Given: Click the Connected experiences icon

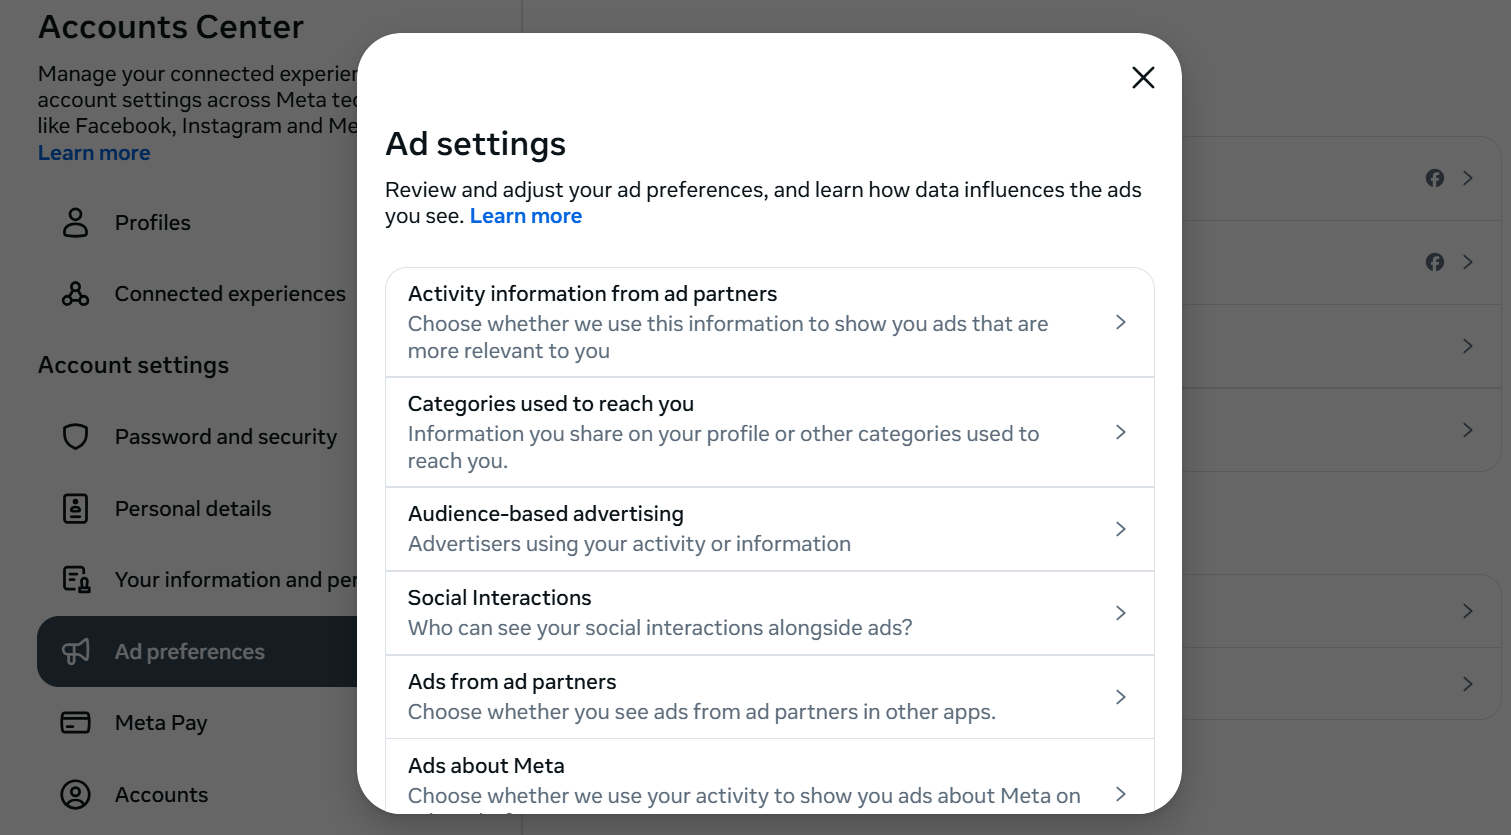Looking at the screenshot, I should [x=76, y=294].
